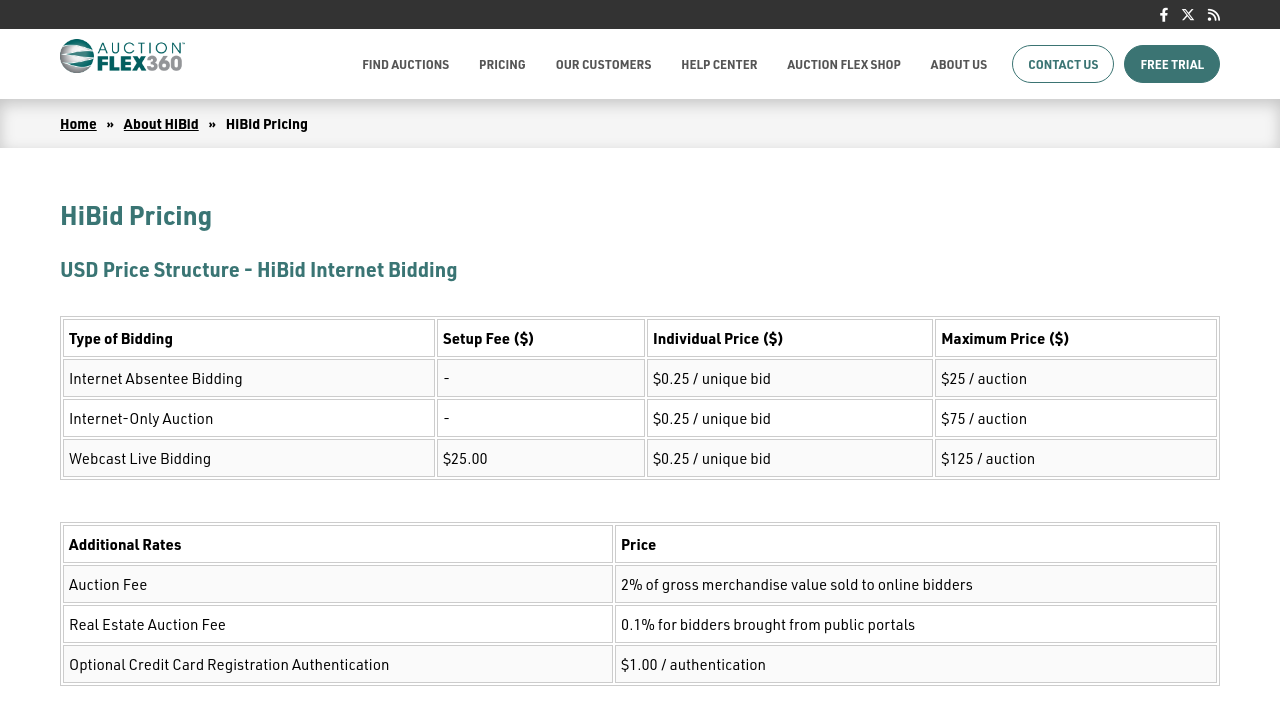This screenshot has width=1280, height=720.
Task: Open the Find Auctions menu
Action: [405, 65]
